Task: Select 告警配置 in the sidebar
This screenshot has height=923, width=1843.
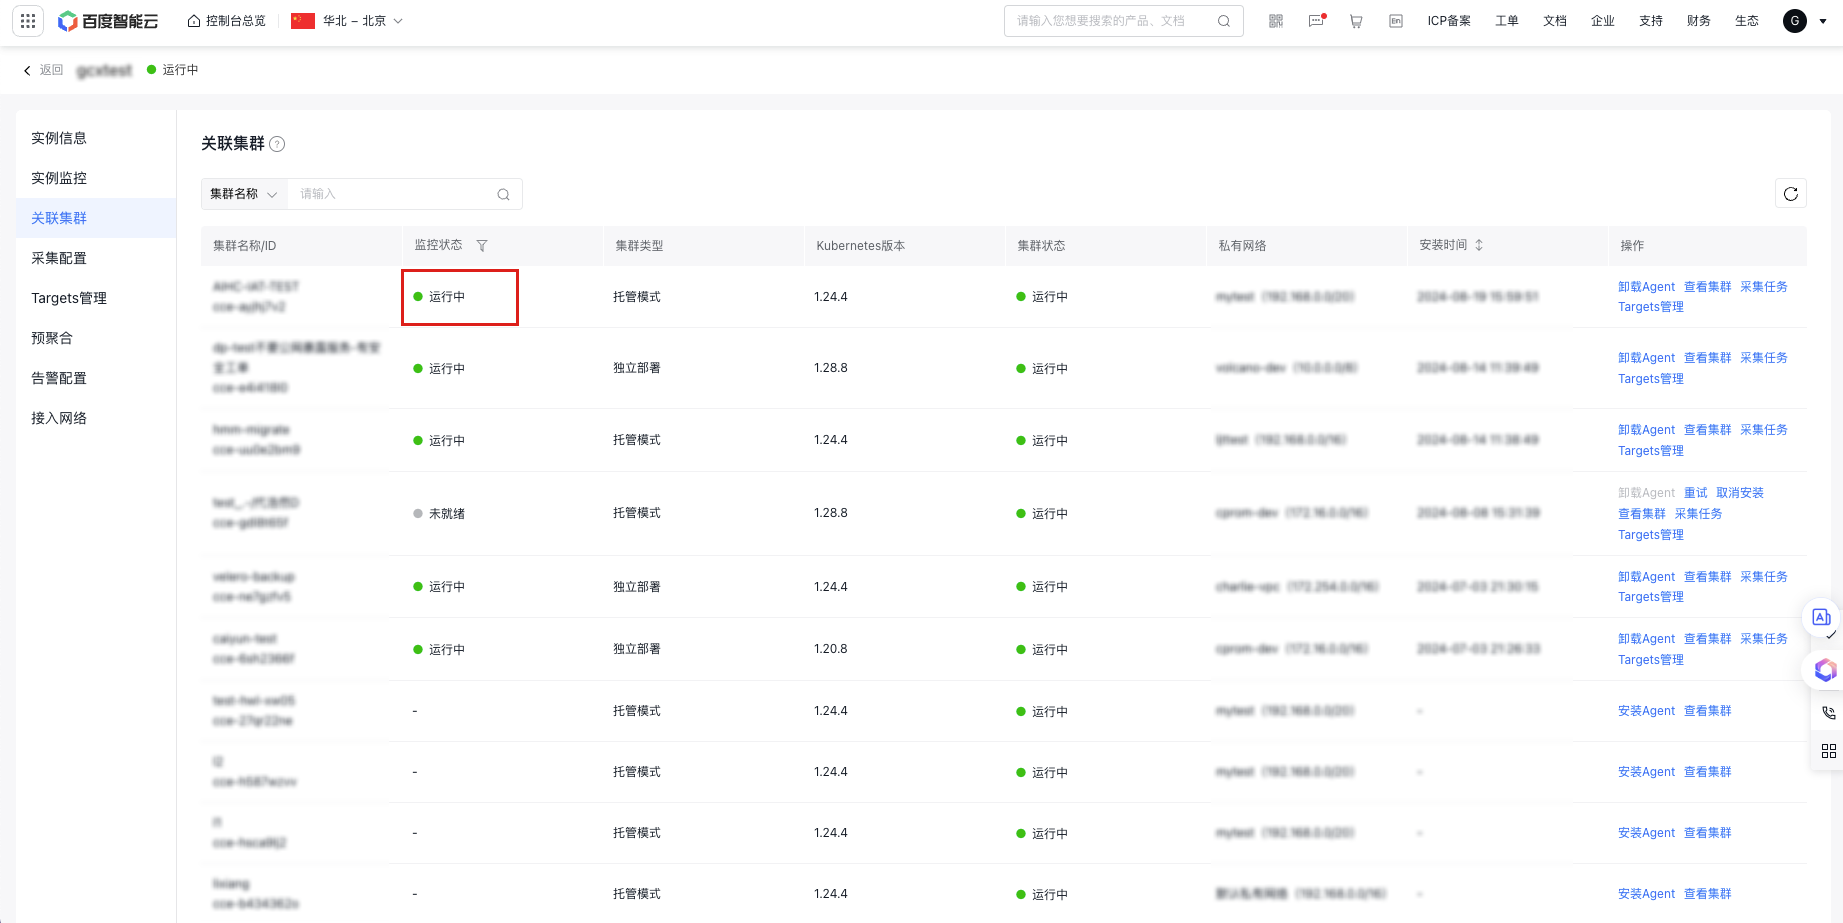Action: click(96, 378)
